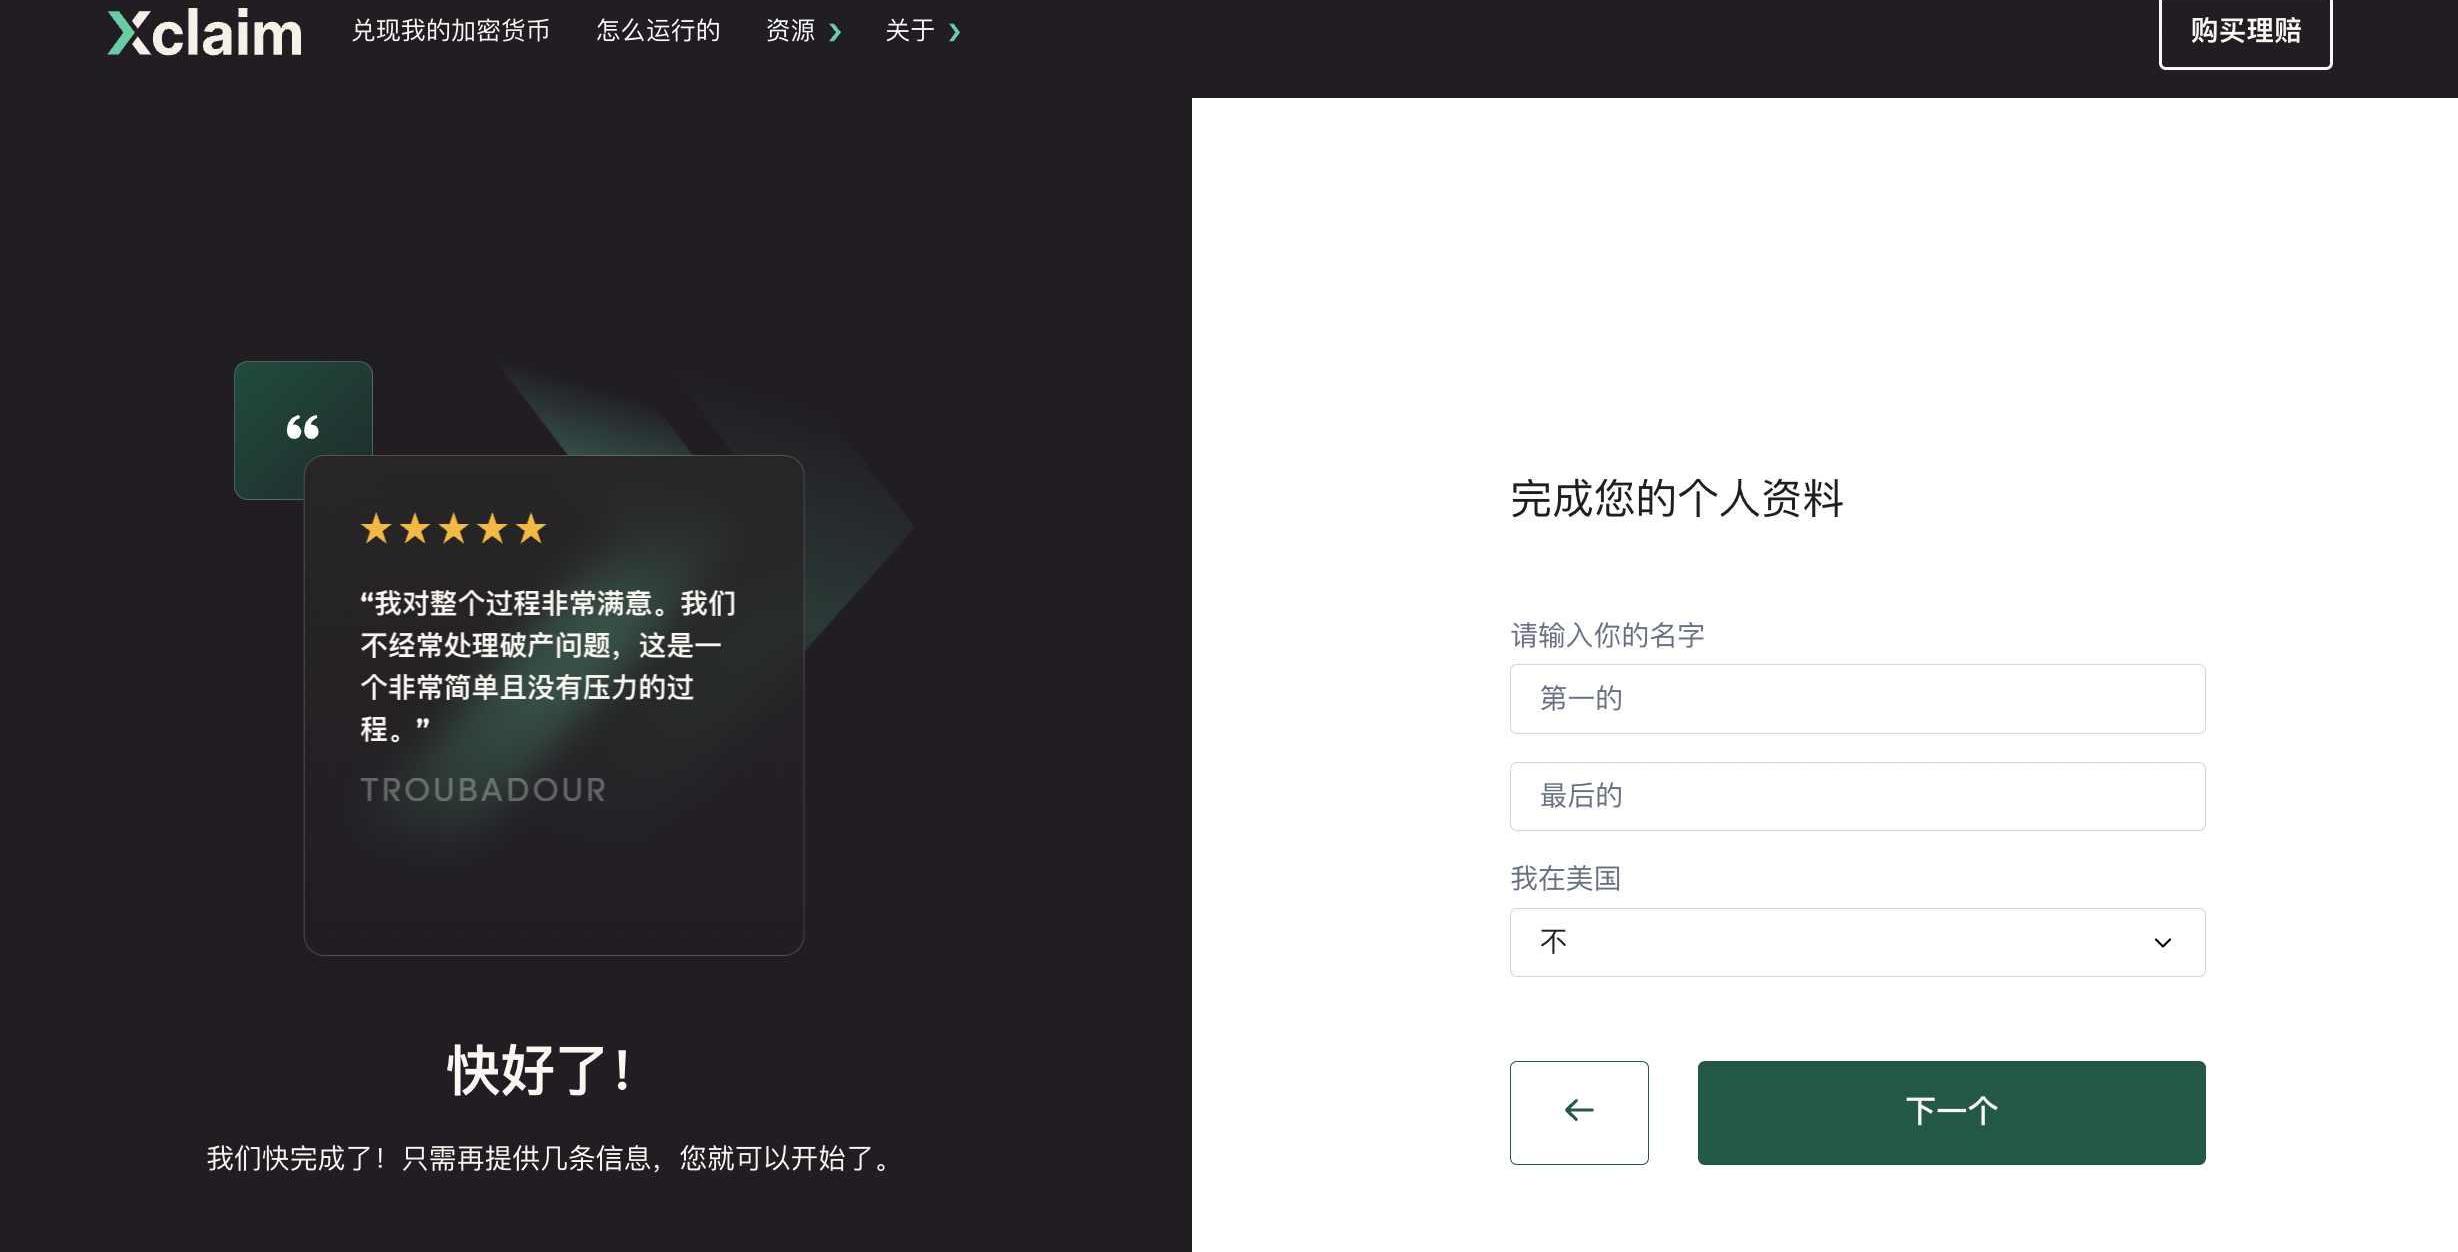
Task: Click the testimonial quote card text
Action: (548, 666)
